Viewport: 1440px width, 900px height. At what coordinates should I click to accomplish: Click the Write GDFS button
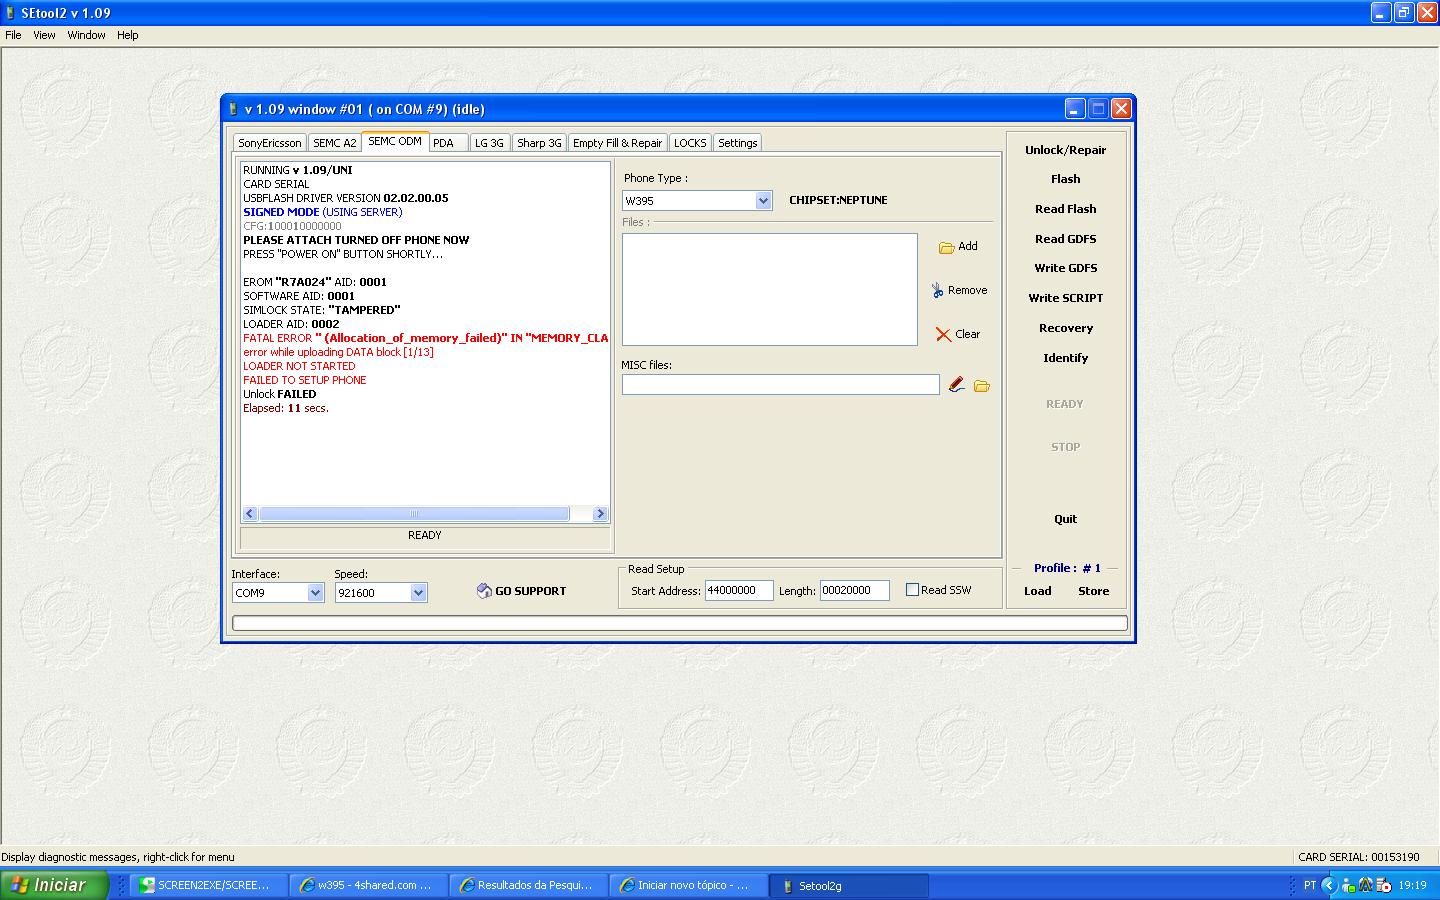1065,268
